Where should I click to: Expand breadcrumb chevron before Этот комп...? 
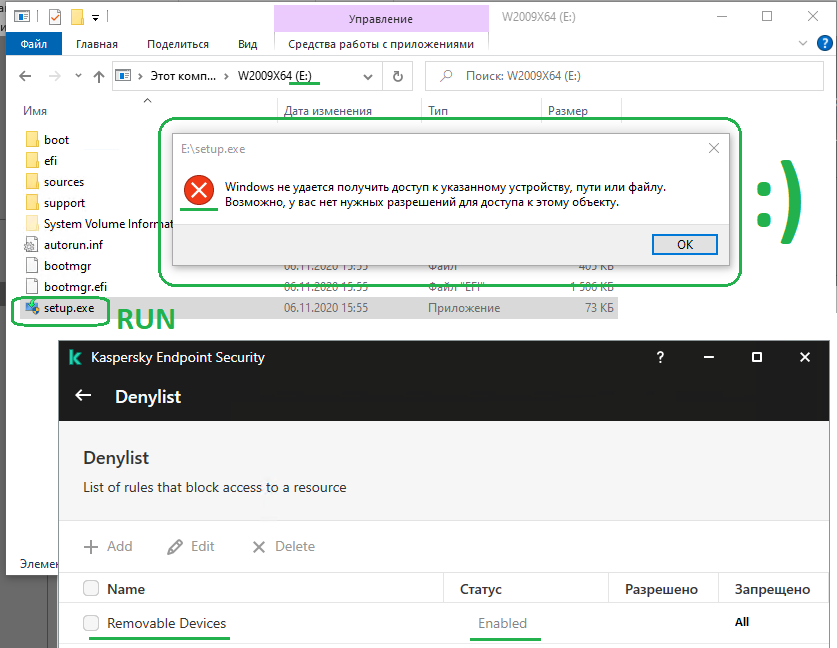(x=140, y=76)
